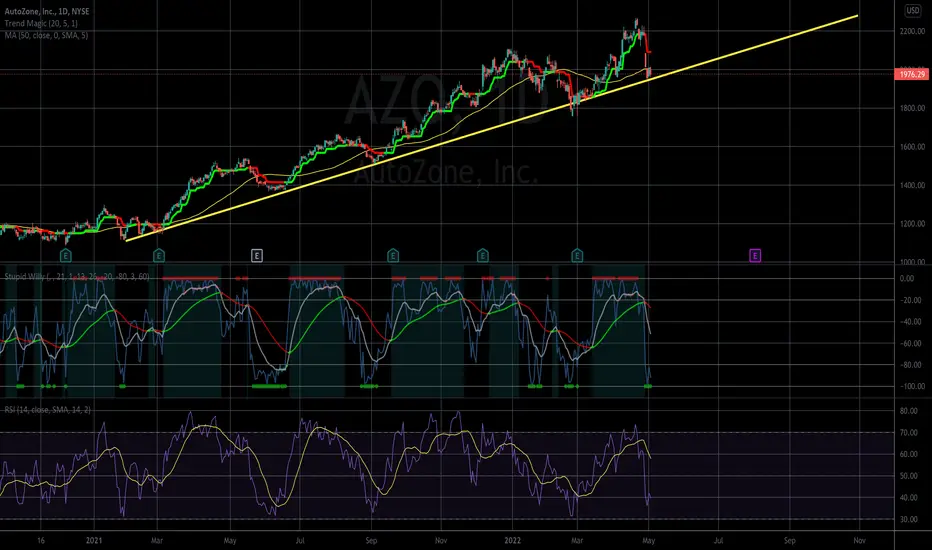Click the 16 date label on time axis
The width and height of the screenshot is (932, 550).
[x=40, y=540]
